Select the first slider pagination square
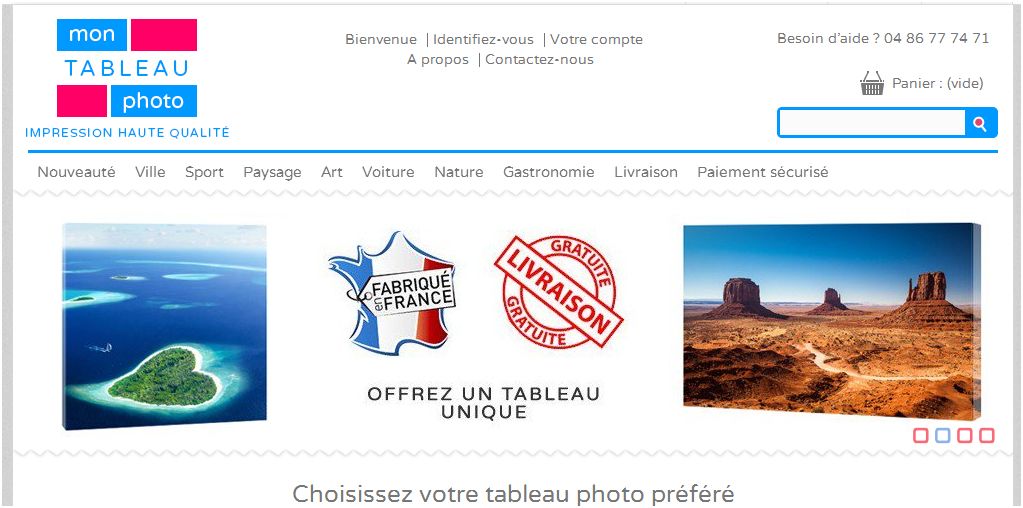 point(921,436)
